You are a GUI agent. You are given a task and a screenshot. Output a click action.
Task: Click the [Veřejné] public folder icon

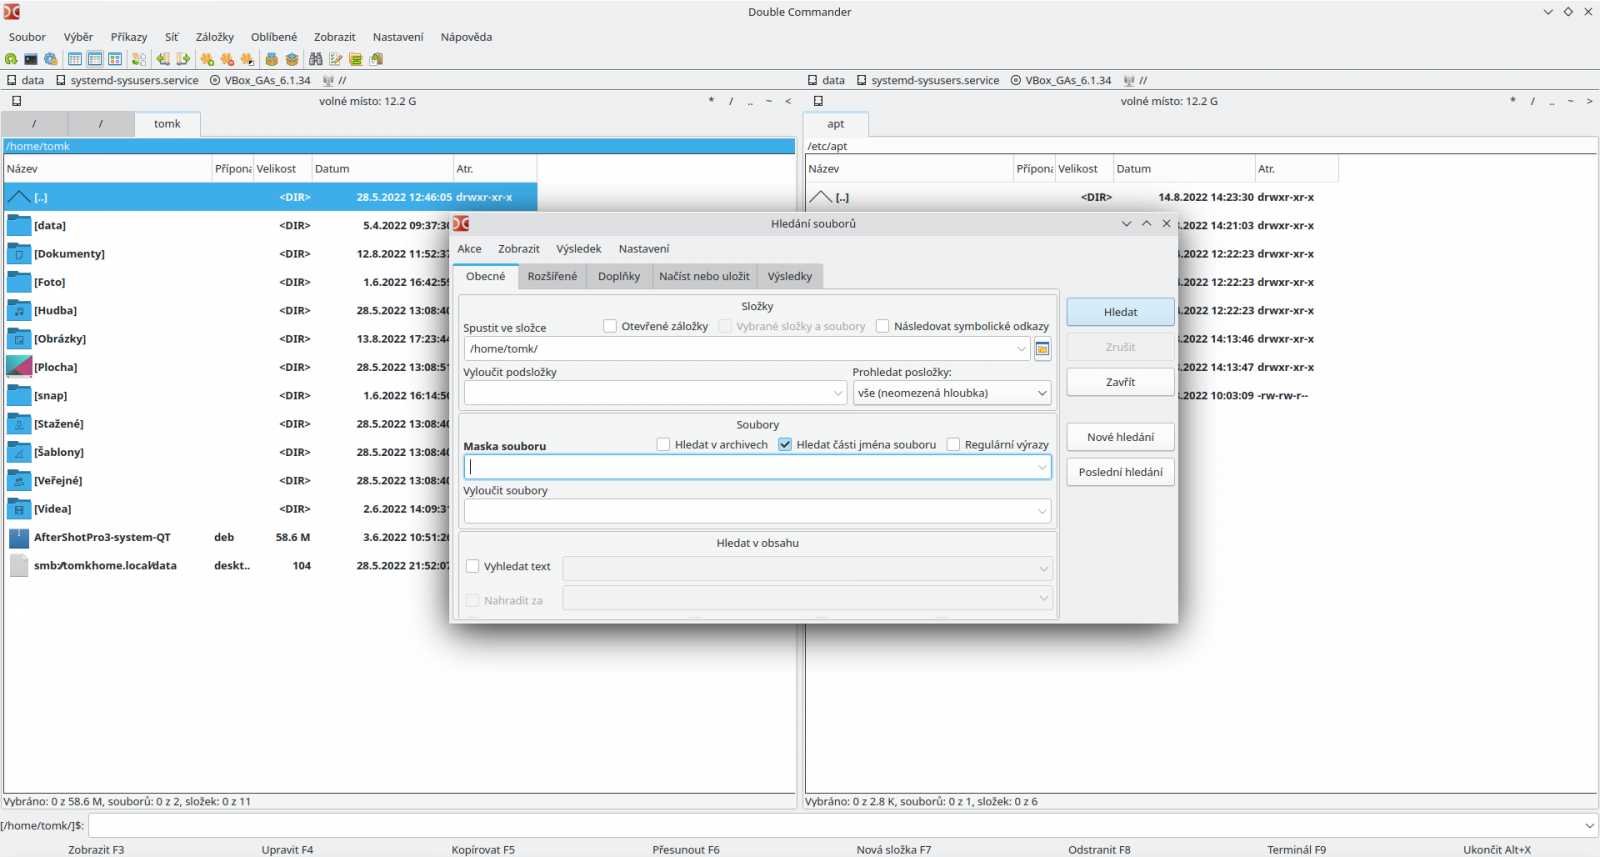(19, 481)
